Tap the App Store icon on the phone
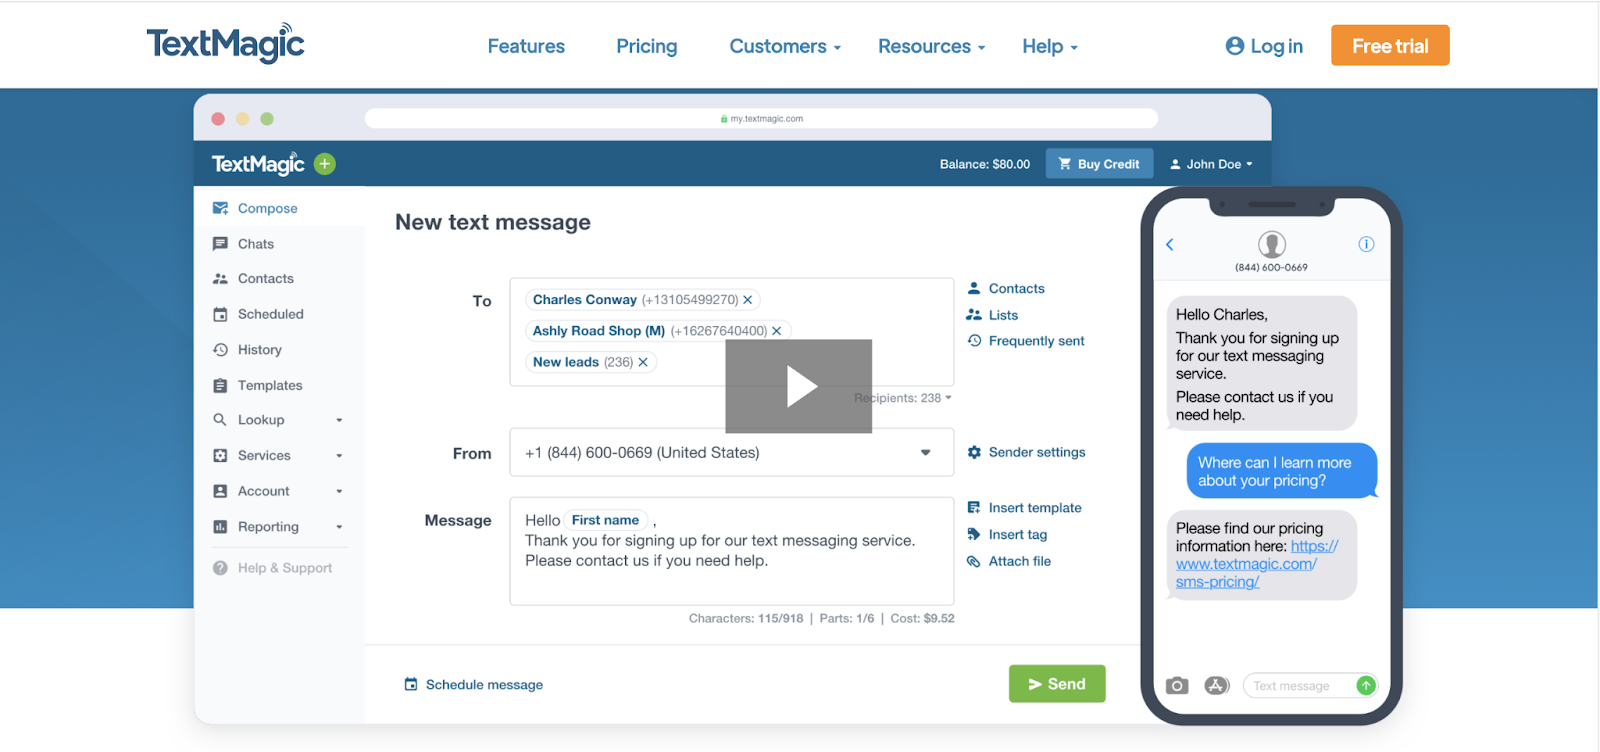 1216,685
